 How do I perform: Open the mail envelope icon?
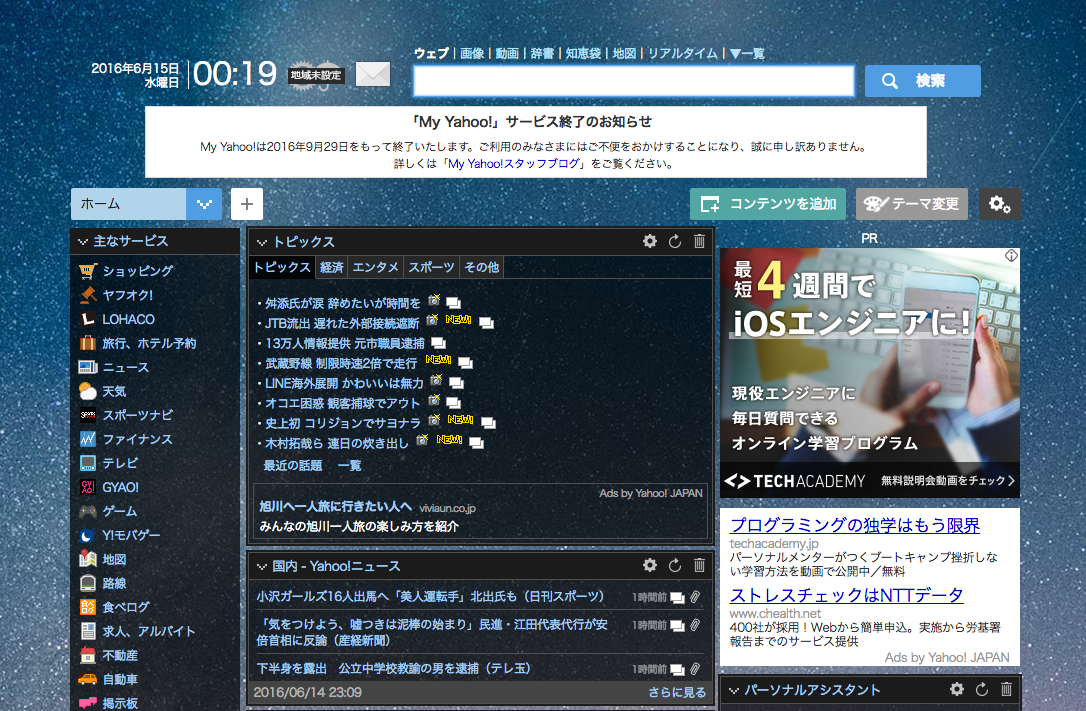tap(373, 74)
